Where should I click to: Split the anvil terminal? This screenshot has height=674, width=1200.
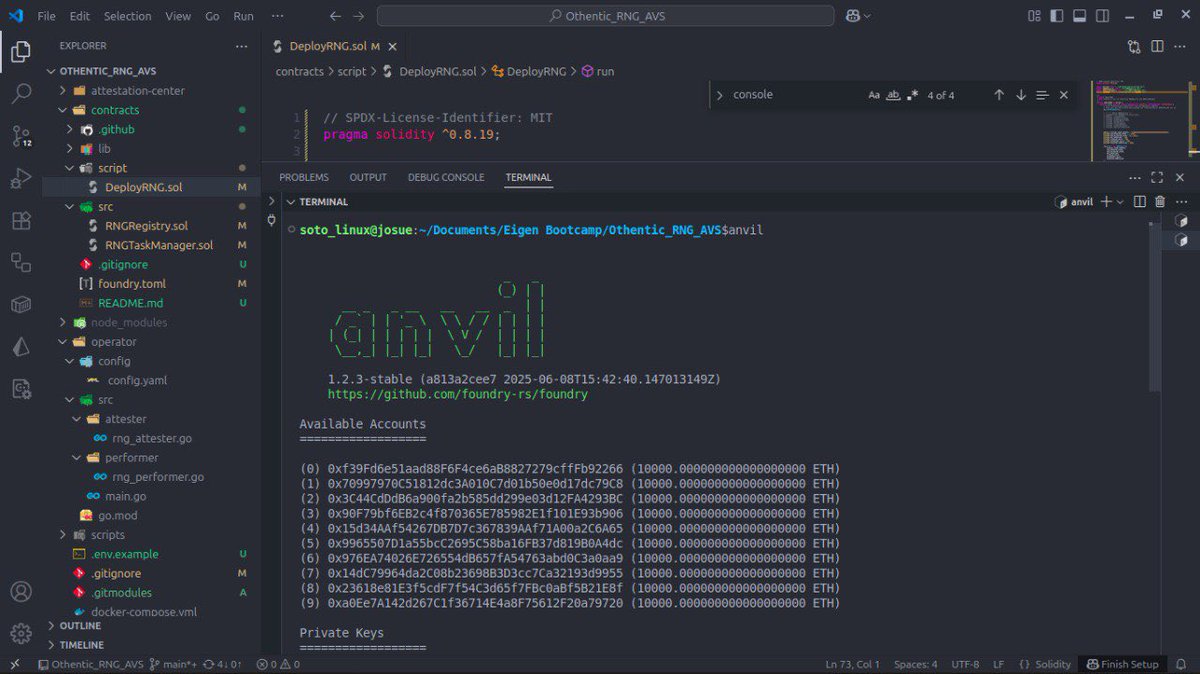tap(1139, 201)
